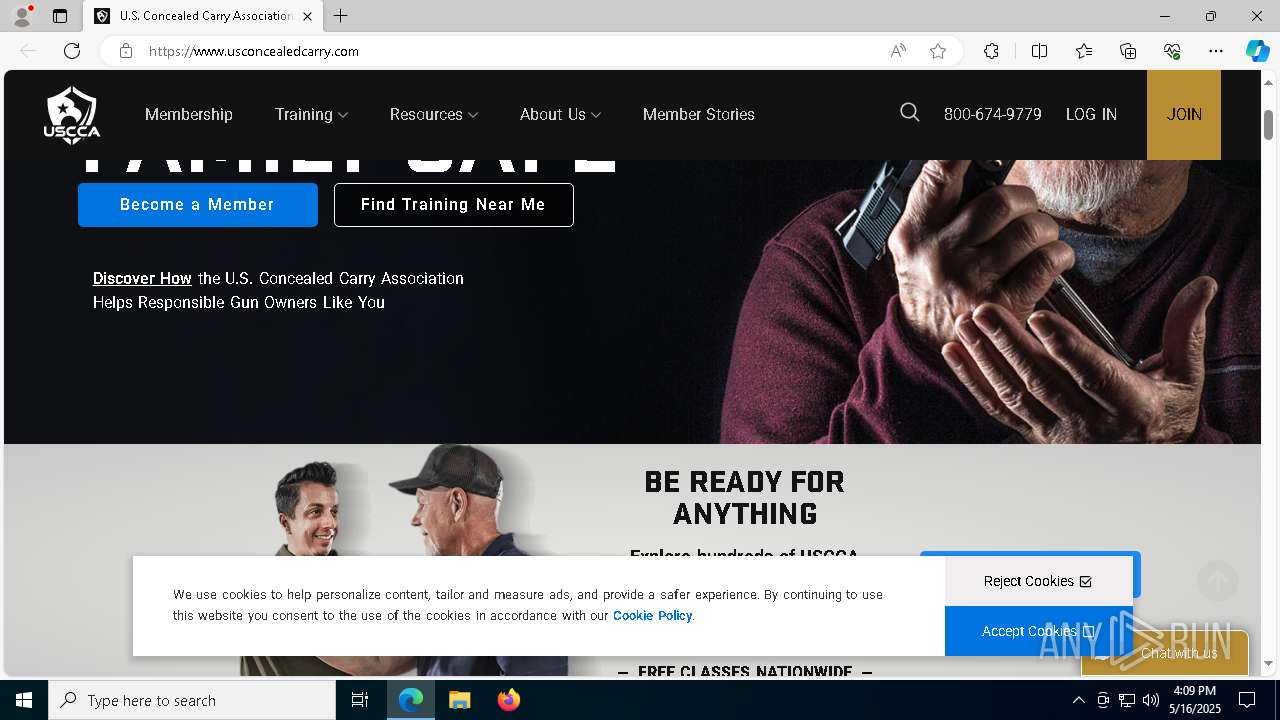This screenshot has height=720, width=1280.
Task: Click the USCCA logo in header
Action: [72, 115]
